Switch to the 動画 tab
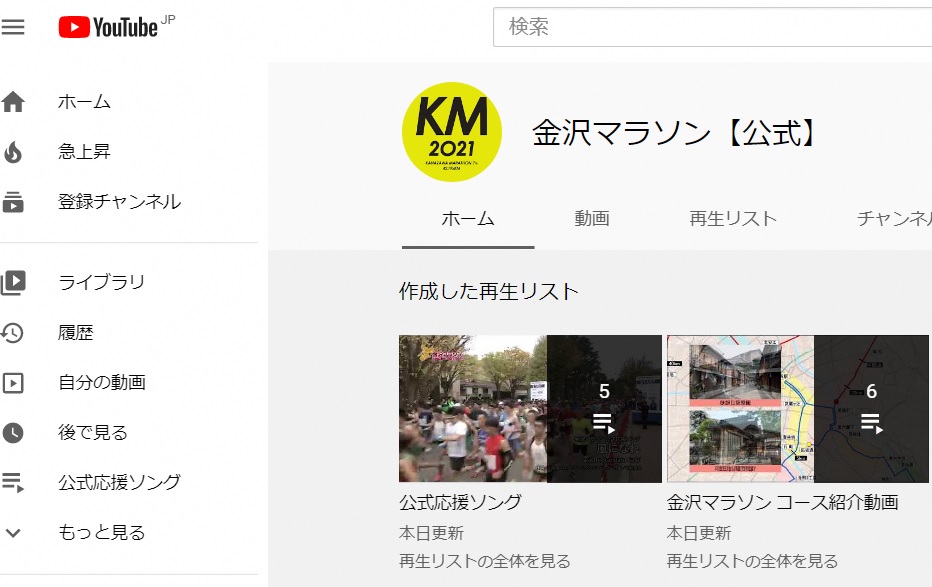The image size is (932, 587). pyautogui.click(x=592, y=219)
